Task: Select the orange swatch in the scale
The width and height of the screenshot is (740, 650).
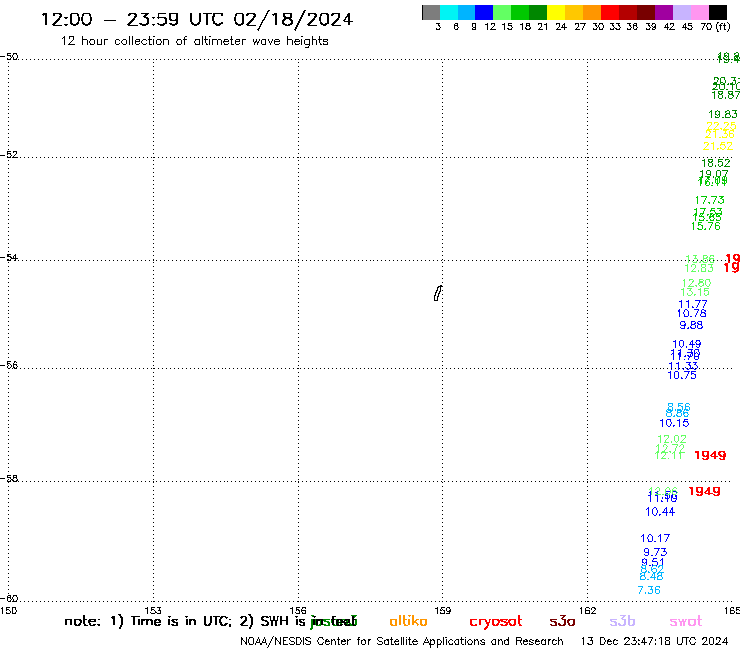Action: [x=592, y=12]
